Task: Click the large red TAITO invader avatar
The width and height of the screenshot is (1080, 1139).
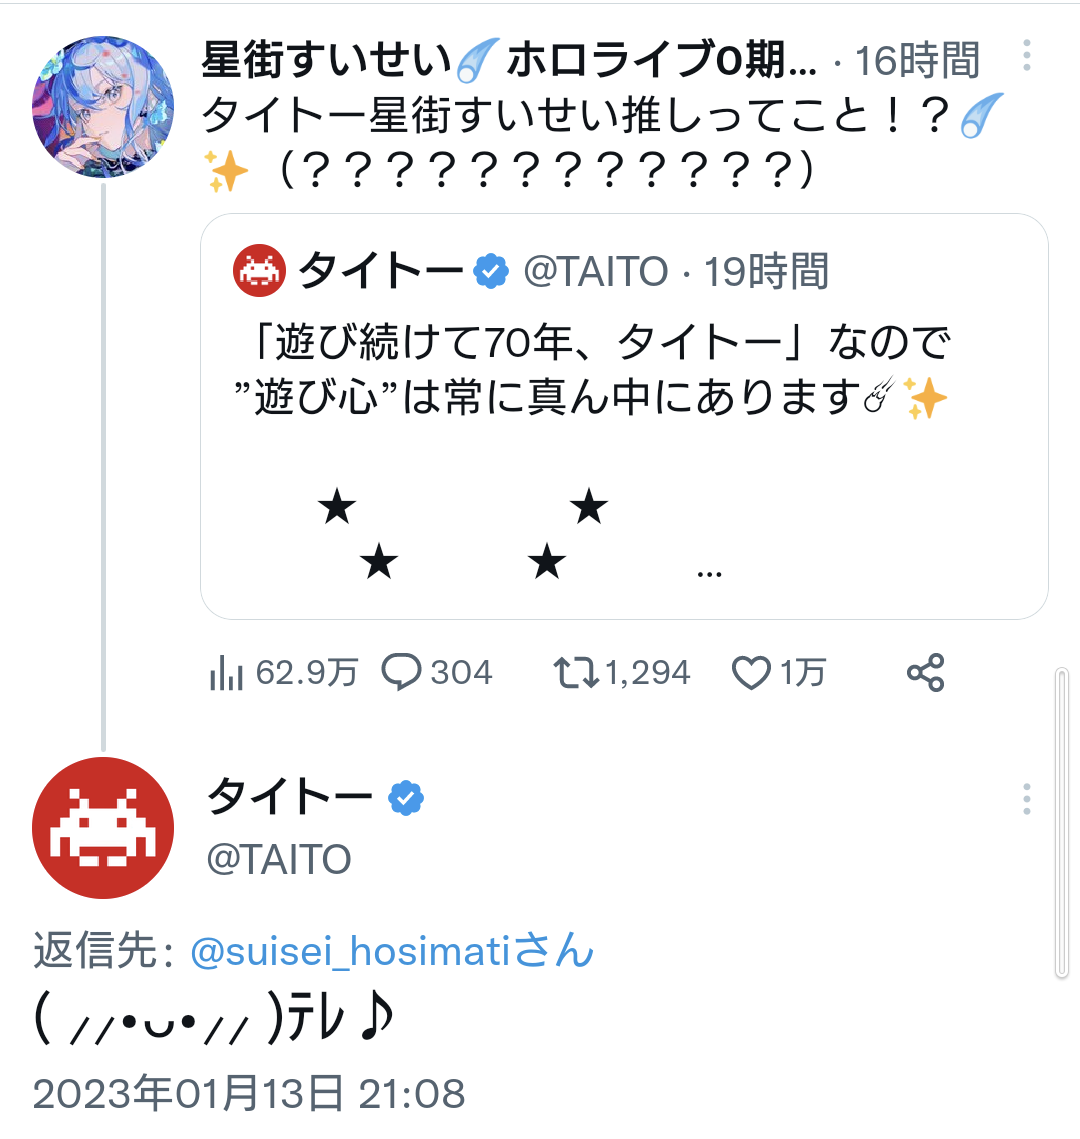Action: pos(103,828)
